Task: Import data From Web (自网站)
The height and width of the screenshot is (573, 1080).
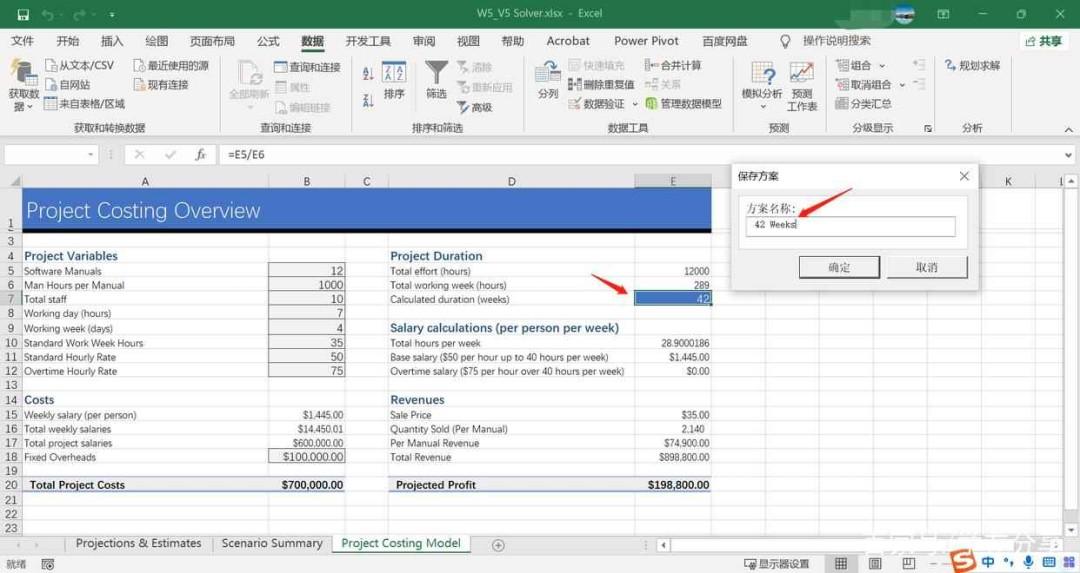Action: 68,85
